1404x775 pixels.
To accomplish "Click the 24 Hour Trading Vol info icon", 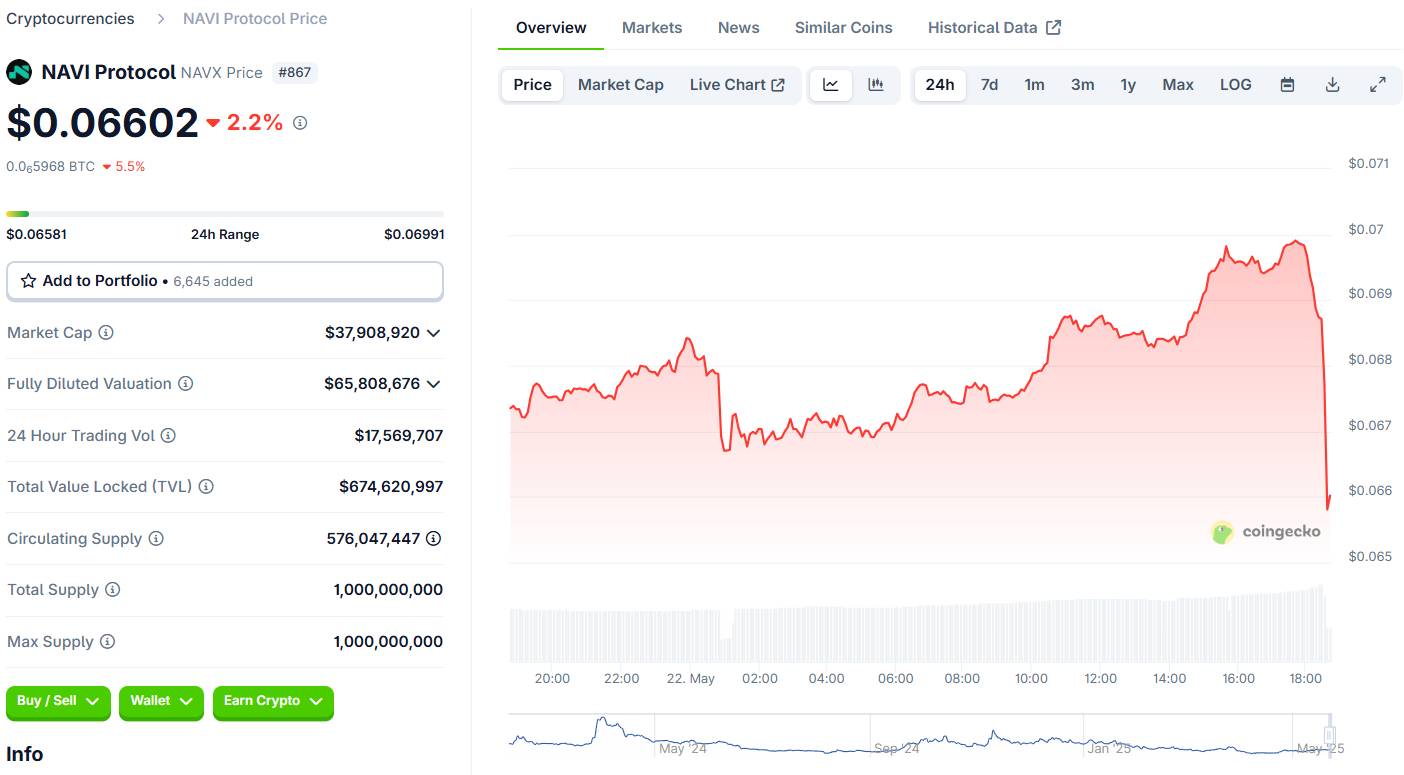I will point(168,436).
